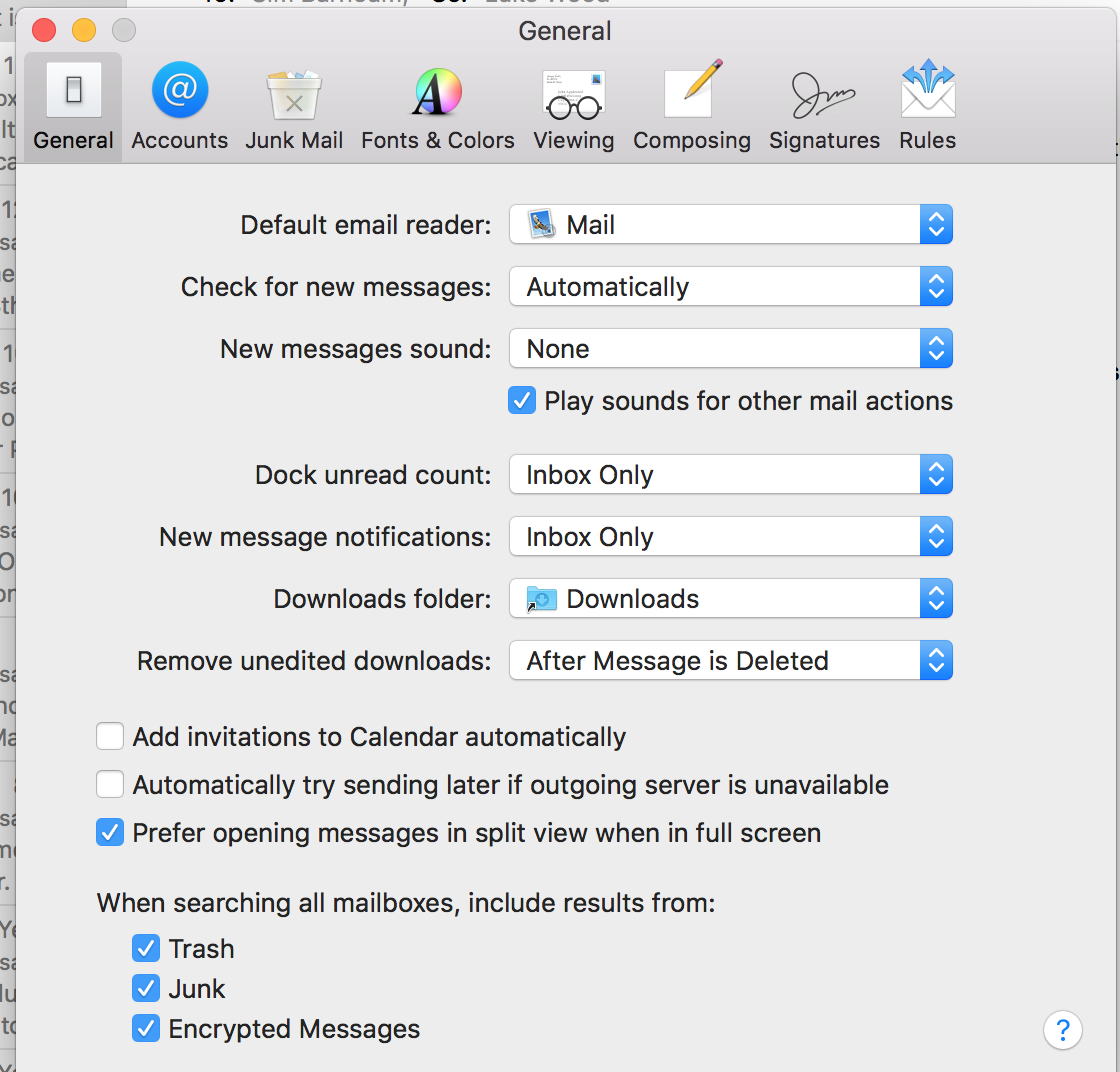Screen dimensions: 1120x1072
Task: Switch to Signatures tab label
Action: pyautogui.click(x=824, y=141)
